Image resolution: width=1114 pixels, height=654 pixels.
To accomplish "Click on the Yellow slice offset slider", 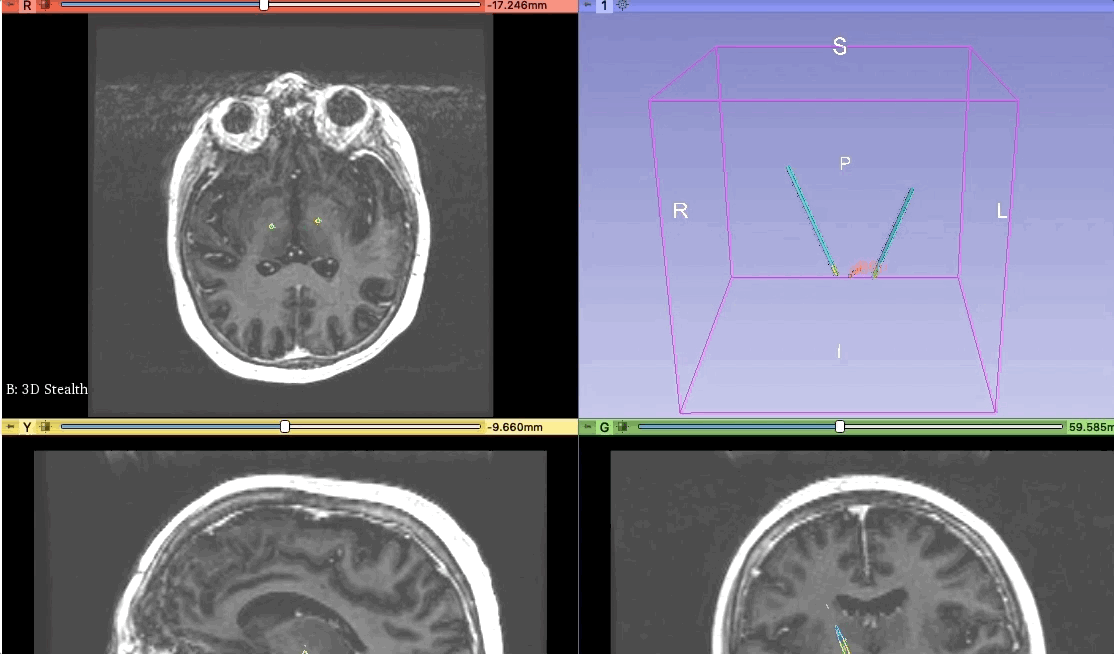I will 271,427.
